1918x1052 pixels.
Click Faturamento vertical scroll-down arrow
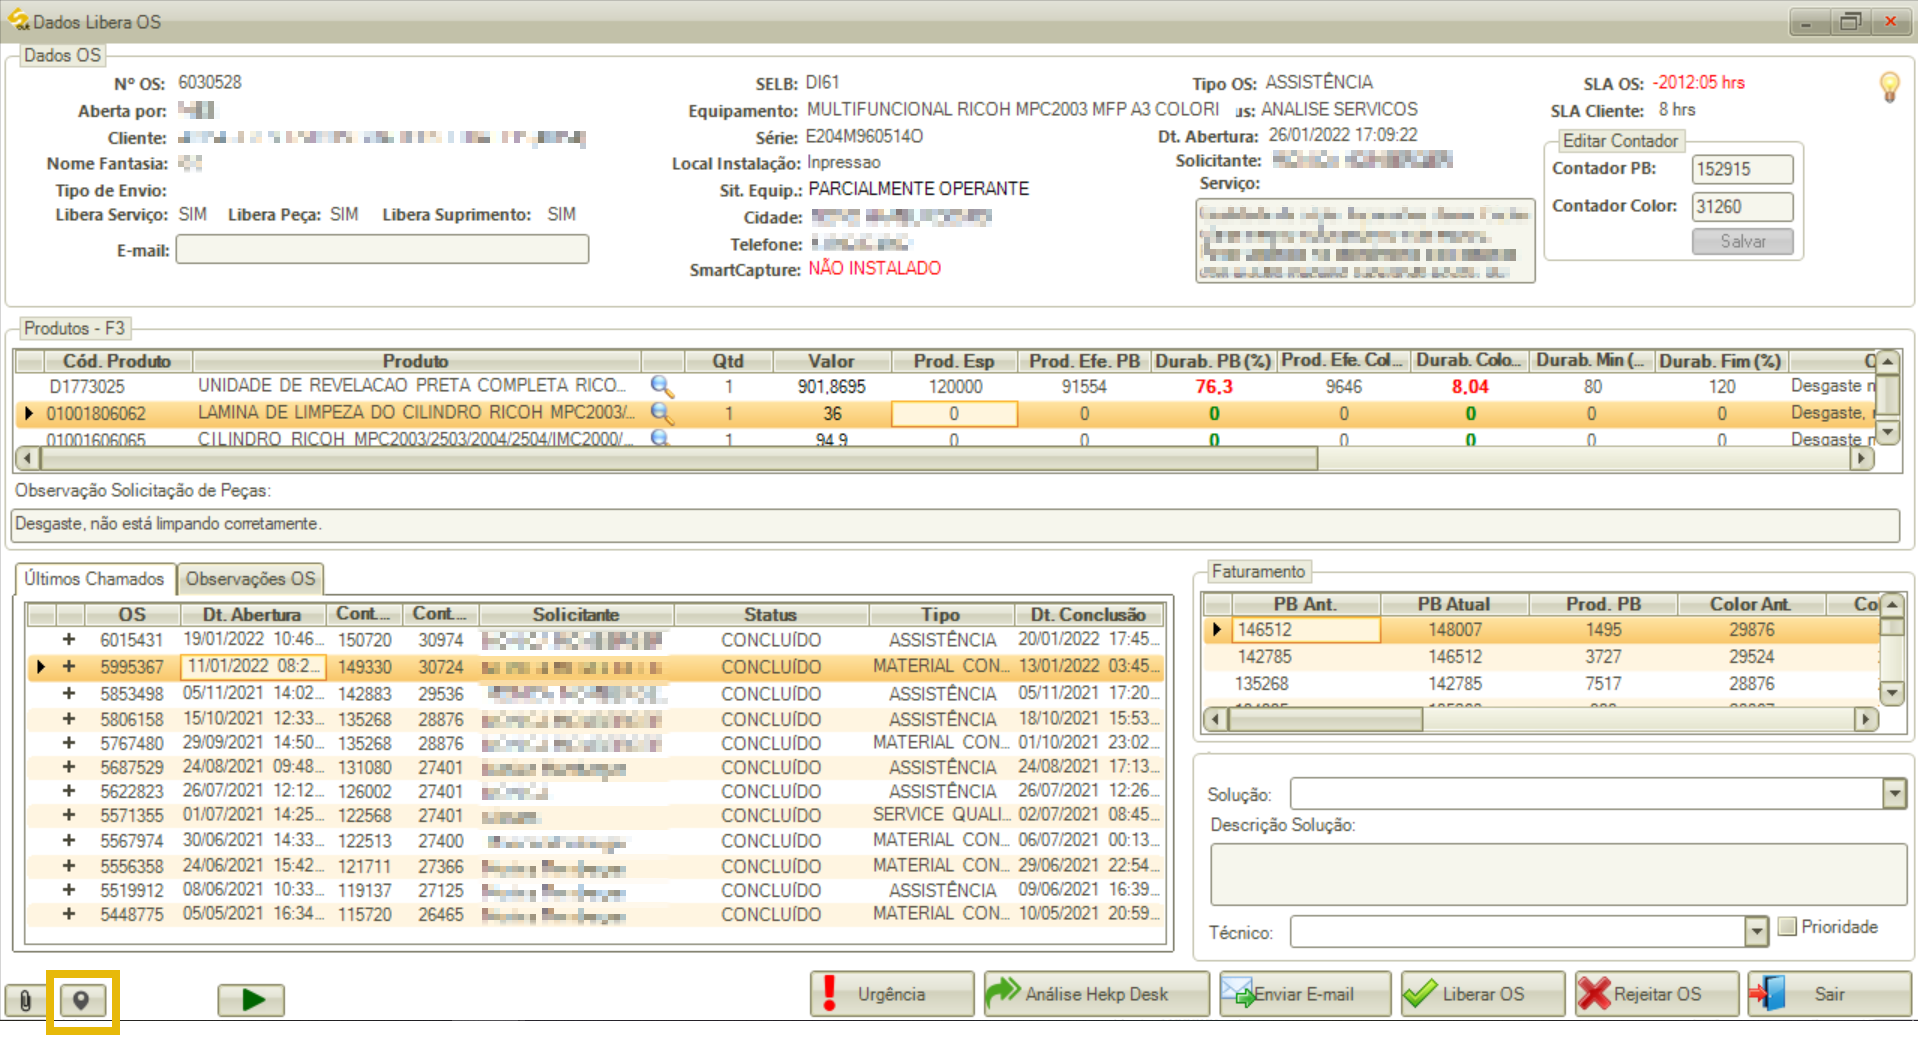coord(1891,692)
